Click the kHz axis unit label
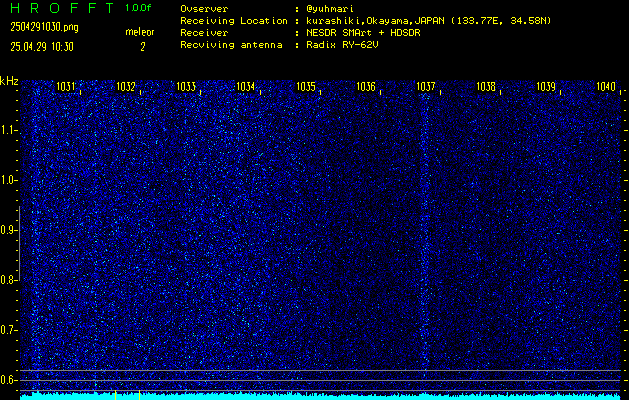This screenshot has height=400, width=629. point(9,81)
